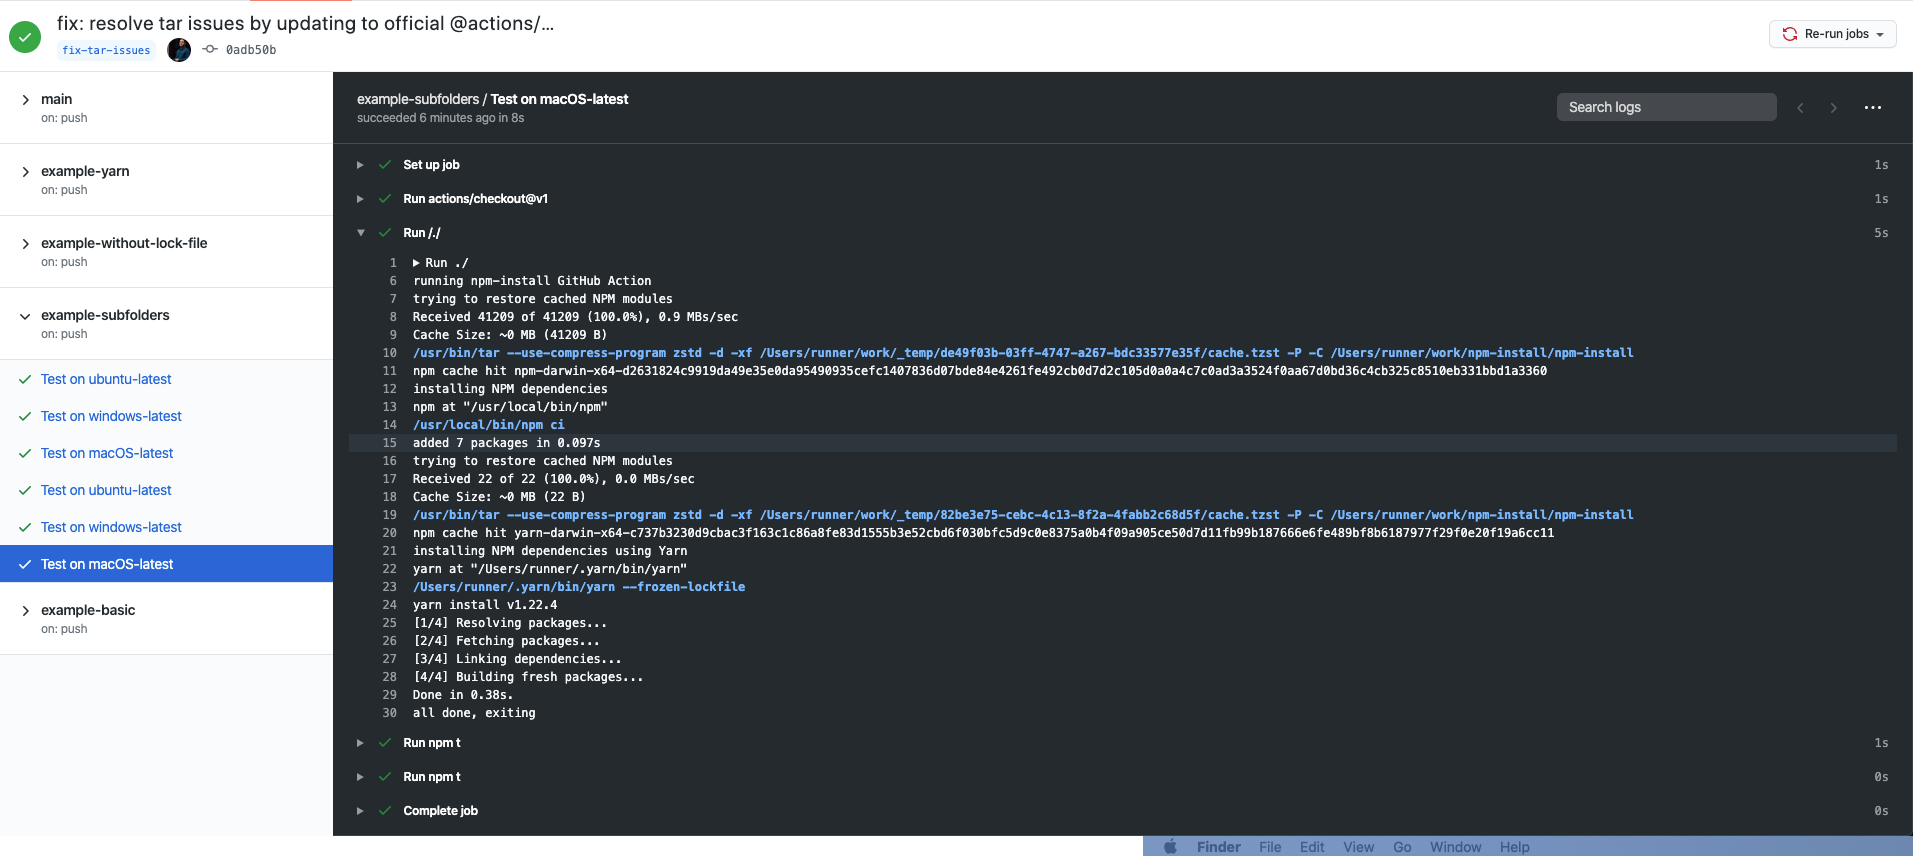Image resolution: width=1913 pixels, height=856 pixels.
Task: Open the Finder menu in menu bar
Action: point(1218,847)
